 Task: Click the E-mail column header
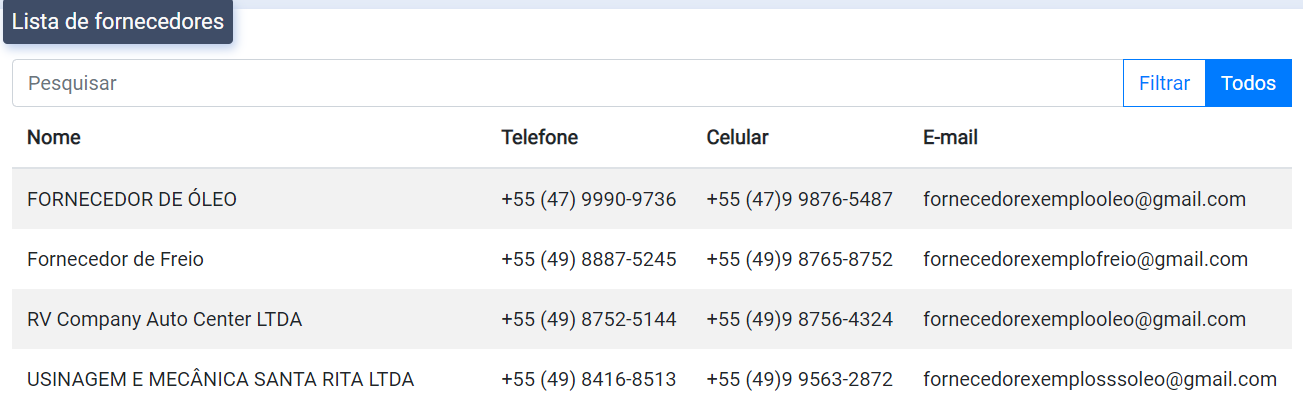[x=950, y=138]
